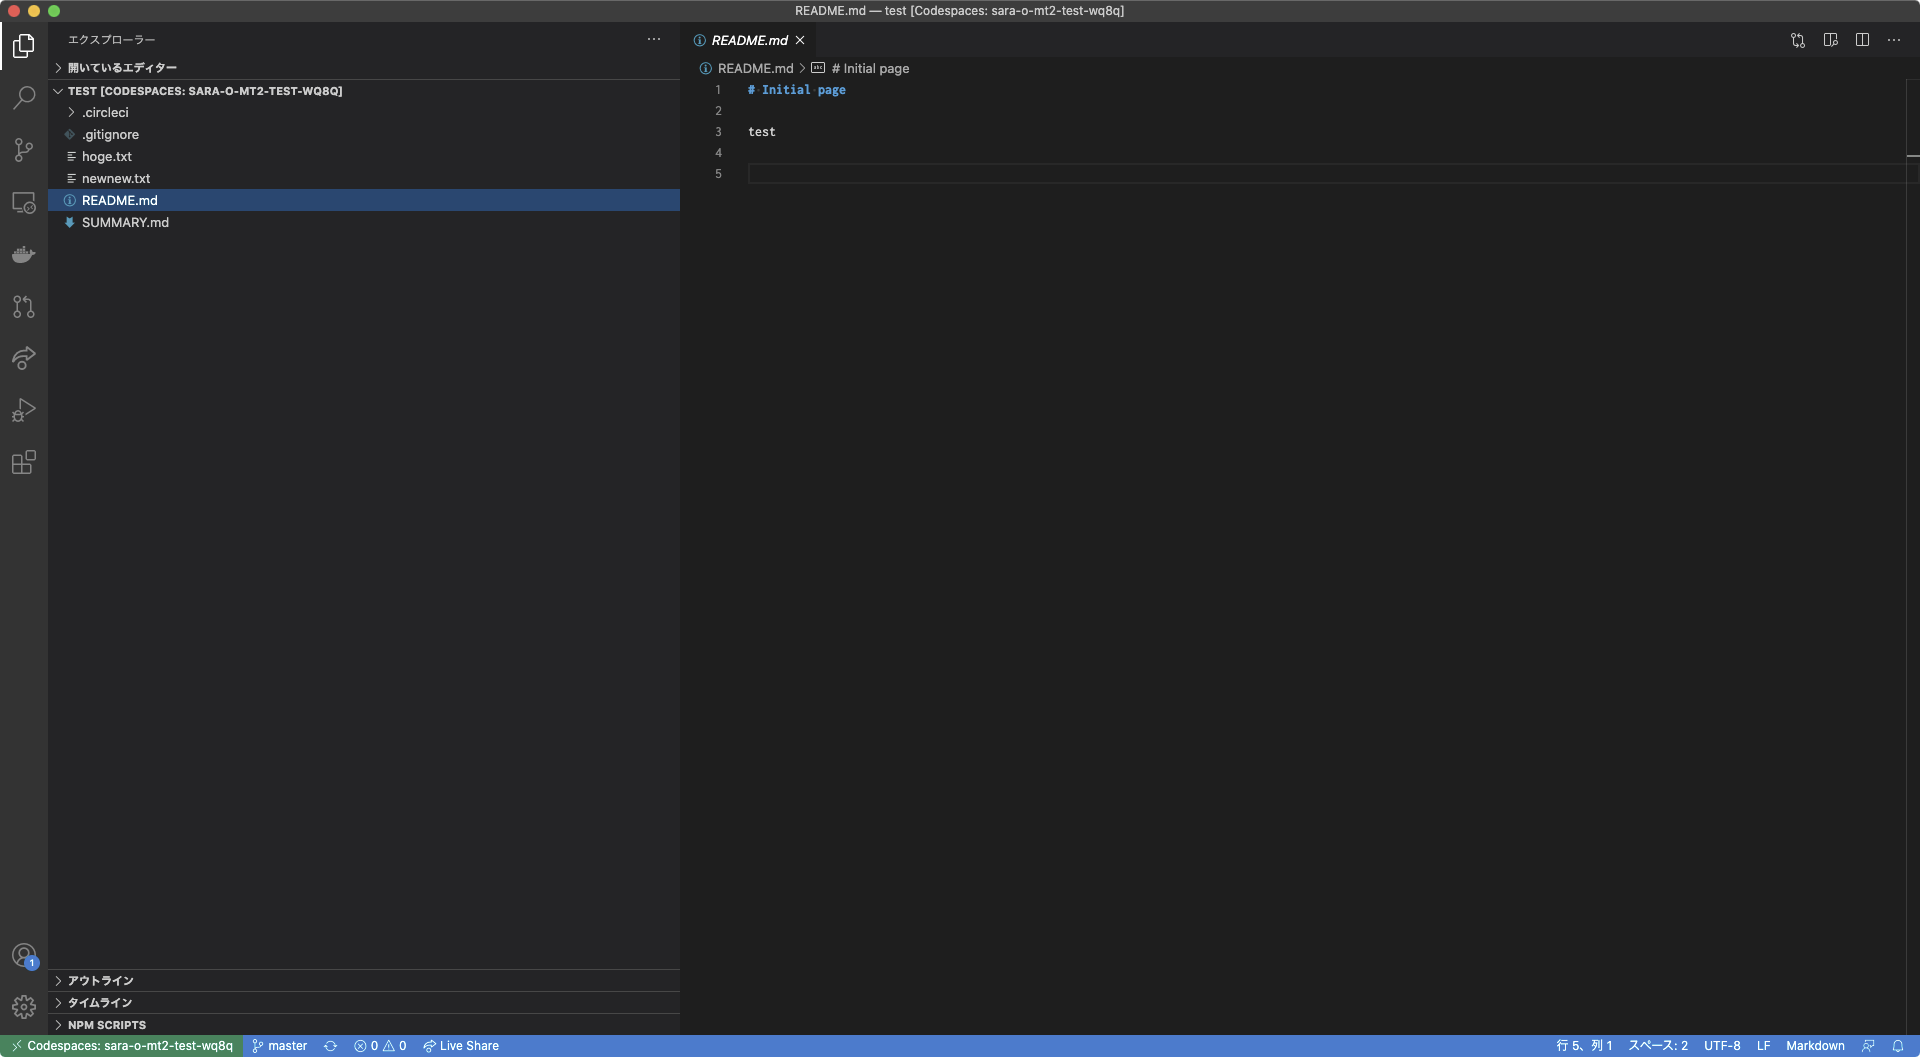
Task: Click the empty line 5 in the editor
Action: click(x=1326, y=174)
